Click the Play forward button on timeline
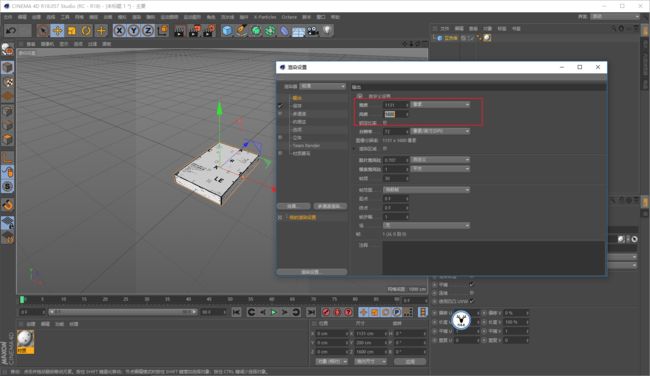This screenshot has height=376, width=650. [x=274, y=312]
